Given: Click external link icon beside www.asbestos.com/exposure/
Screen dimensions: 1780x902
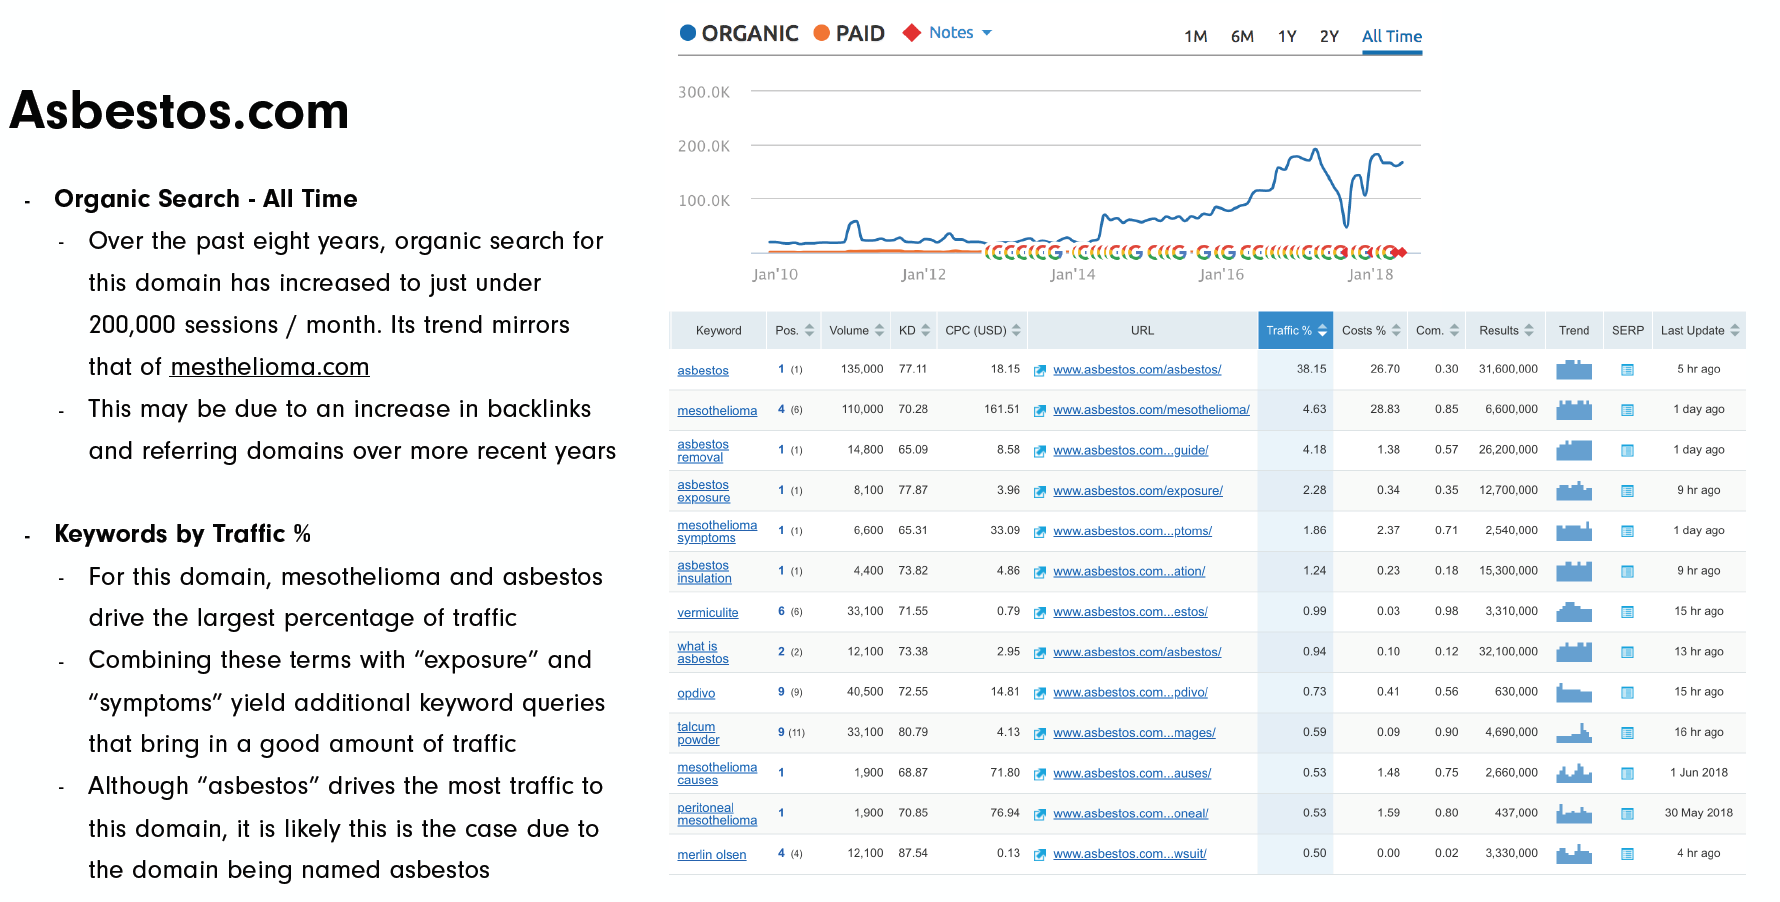Looking at the screenshot, I should tap(1040, 492).
